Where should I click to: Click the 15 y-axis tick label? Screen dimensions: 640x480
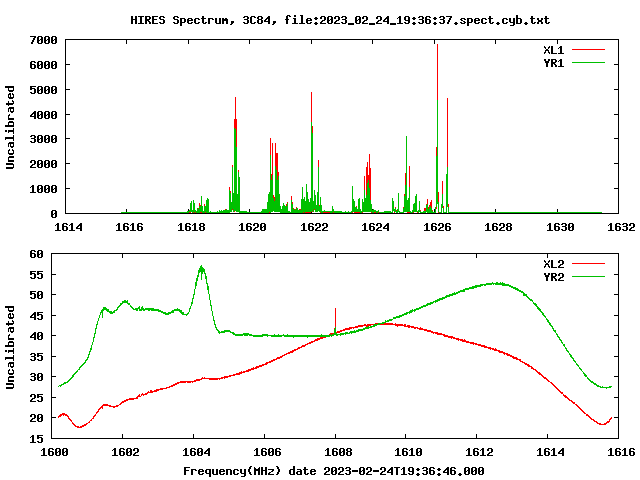click(36, 439)
